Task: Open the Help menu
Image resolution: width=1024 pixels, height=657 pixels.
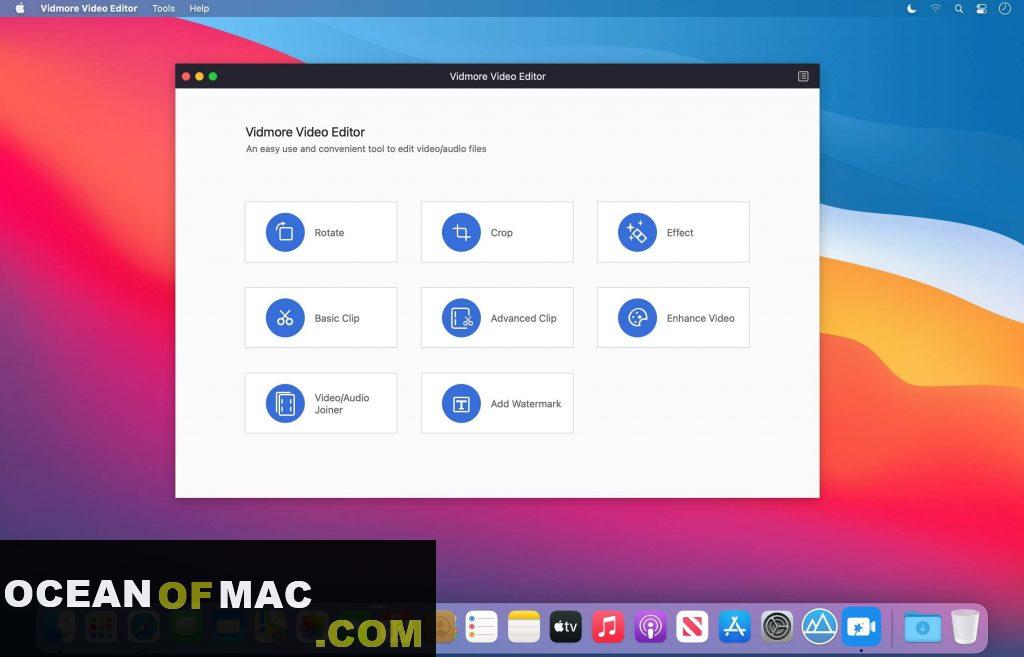Action: (199, 8)
